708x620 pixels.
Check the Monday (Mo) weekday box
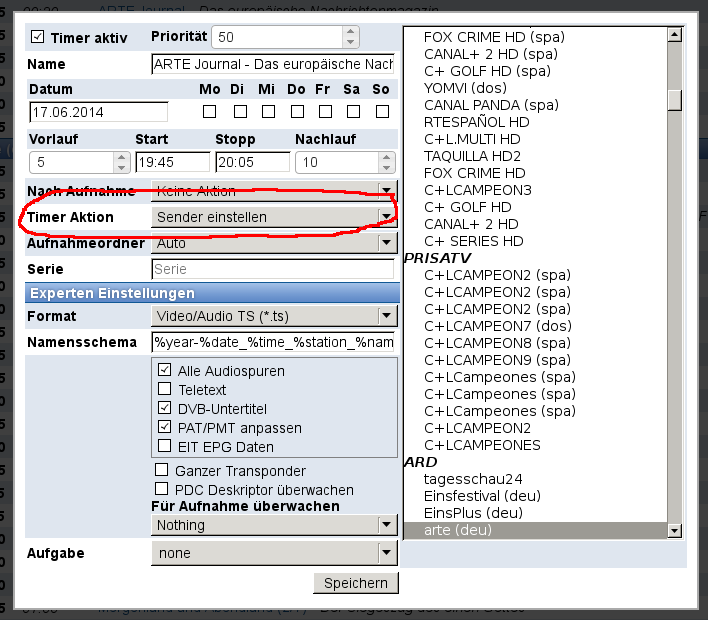[x=209, y=112]
